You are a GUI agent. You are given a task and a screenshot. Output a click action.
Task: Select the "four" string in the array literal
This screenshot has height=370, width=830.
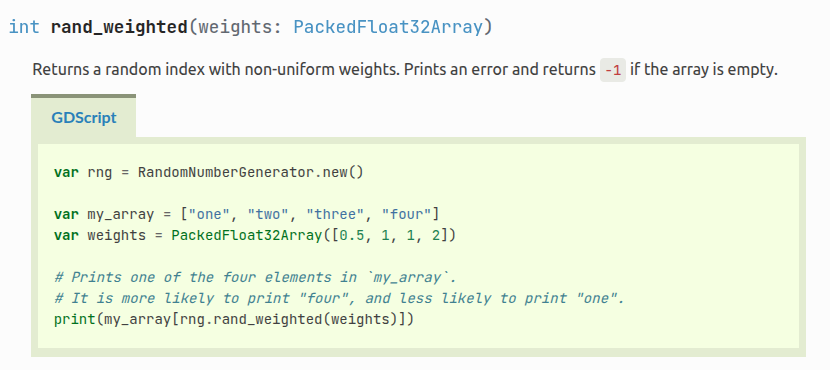(406, 214)
